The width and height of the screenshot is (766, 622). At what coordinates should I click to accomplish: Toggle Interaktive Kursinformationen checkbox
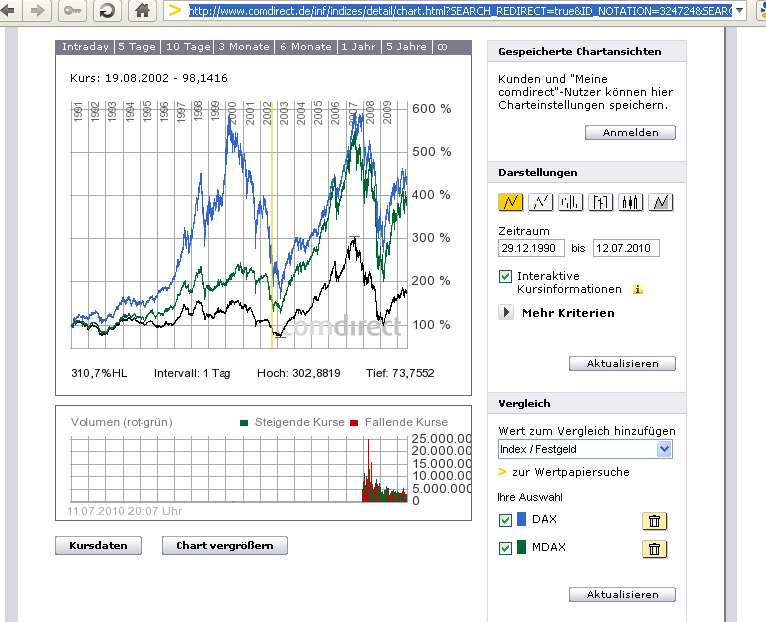coord(506,277)
